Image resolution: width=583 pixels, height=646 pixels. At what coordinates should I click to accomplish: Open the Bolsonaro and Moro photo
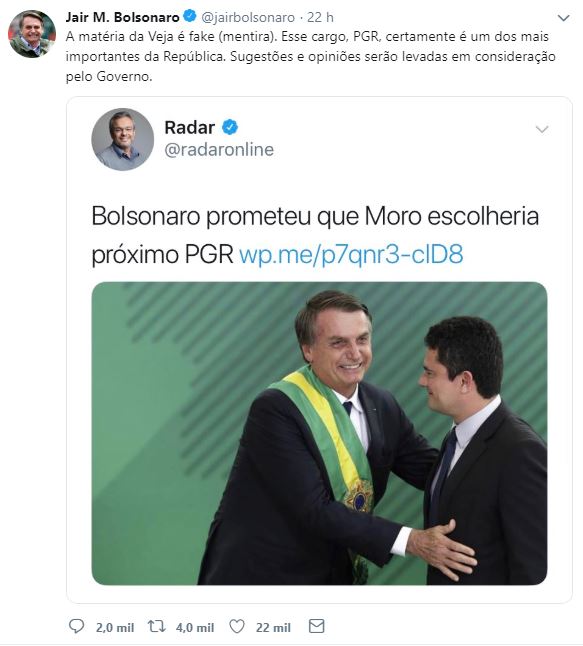click(x=319, y=433)
